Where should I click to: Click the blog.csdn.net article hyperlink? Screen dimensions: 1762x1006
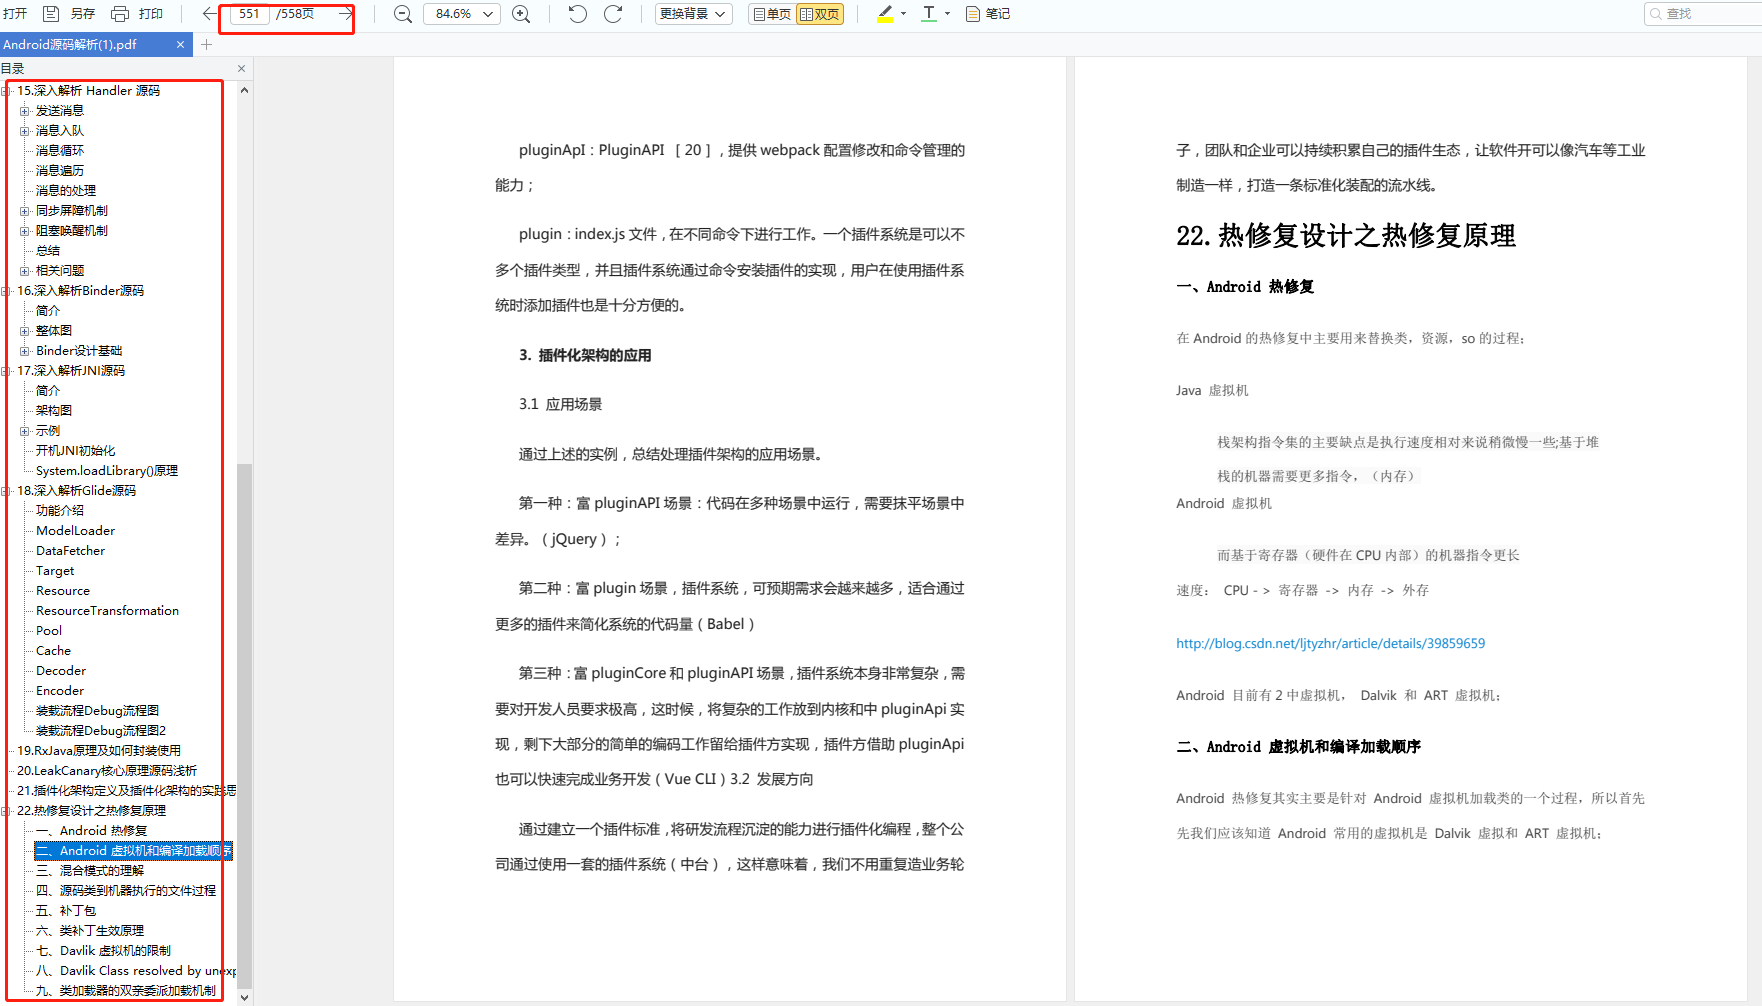1330,643
